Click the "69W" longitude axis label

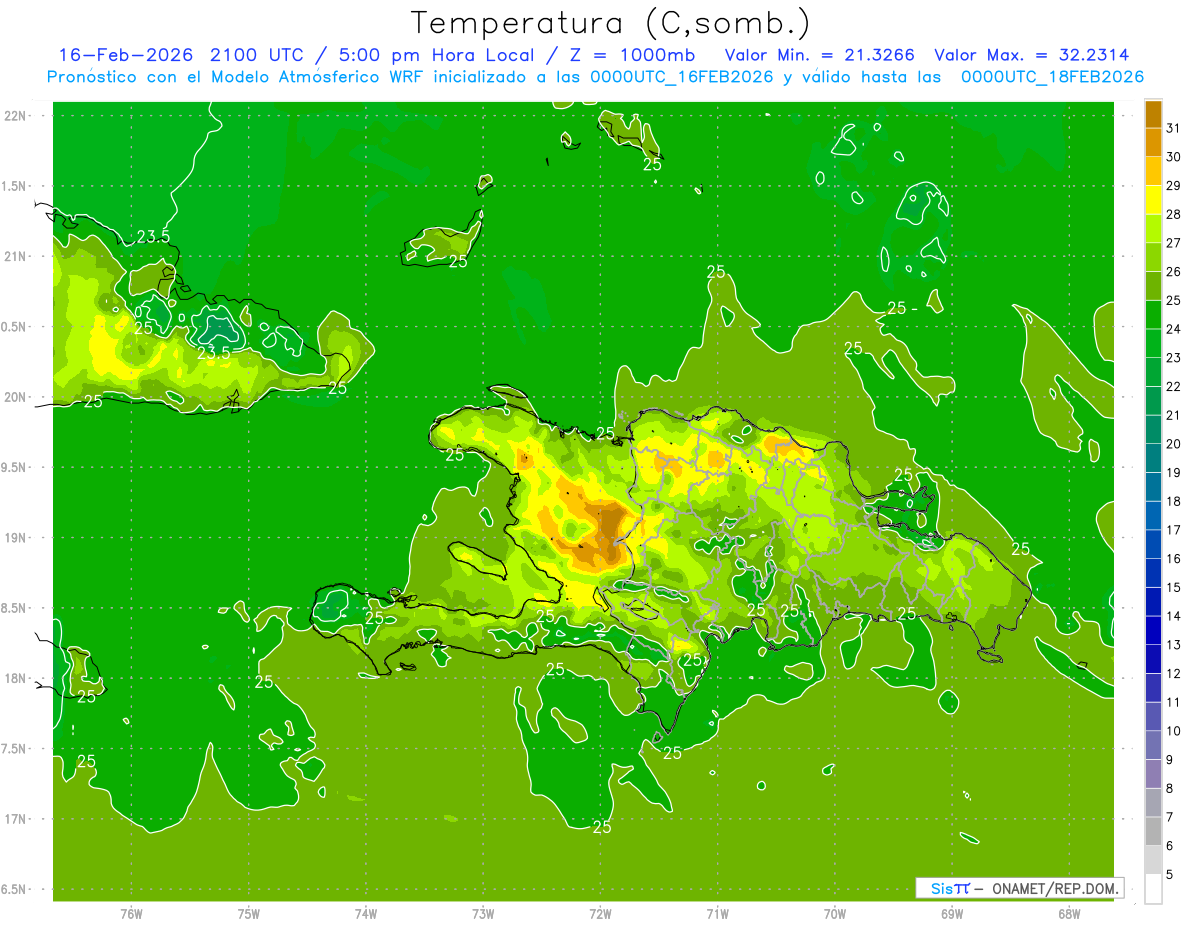(952, 914)
